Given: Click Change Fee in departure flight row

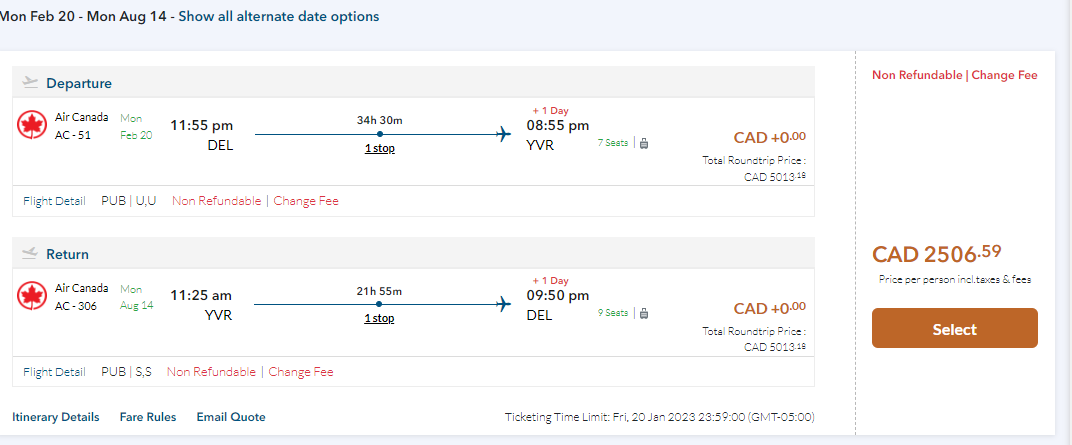Looking at the screenshot, I should click(x=306, y=201).
